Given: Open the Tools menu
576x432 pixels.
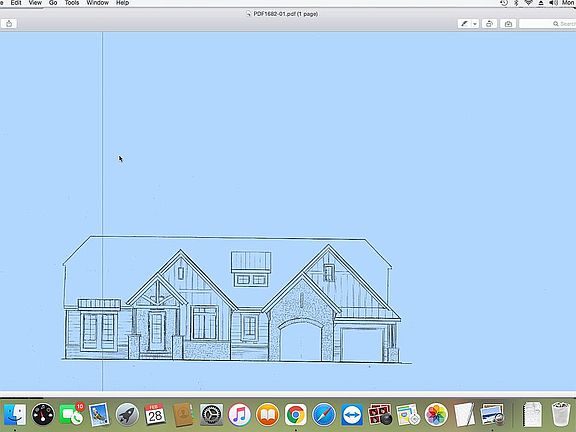Looking at the screenshot, I should [72, 3].
